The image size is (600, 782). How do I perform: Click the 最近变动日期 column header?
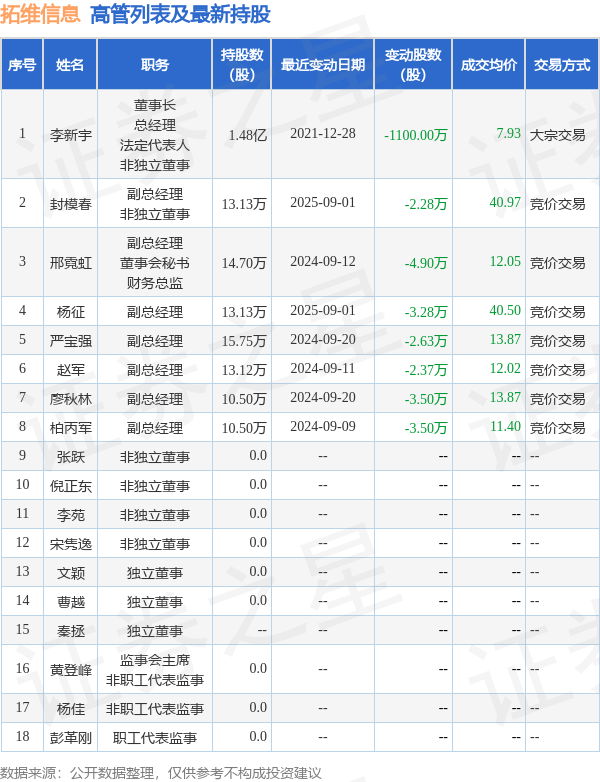(x=323, y=65)
